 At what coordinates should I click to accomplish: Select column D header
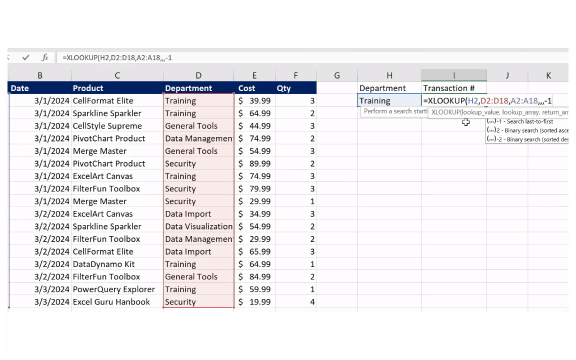[198, 75]
